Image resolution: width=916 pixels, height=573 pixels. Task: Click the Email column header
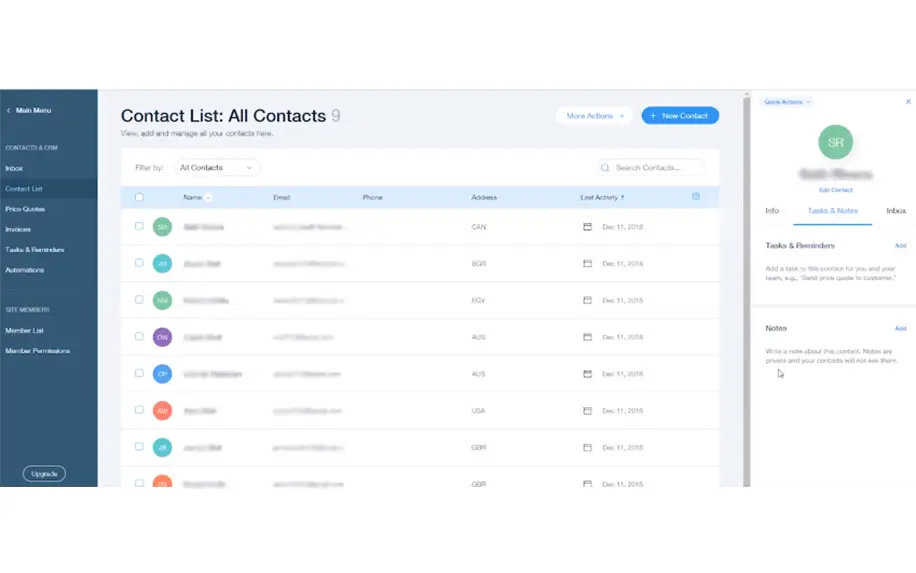pyautogui.click(x=282, y=197)
